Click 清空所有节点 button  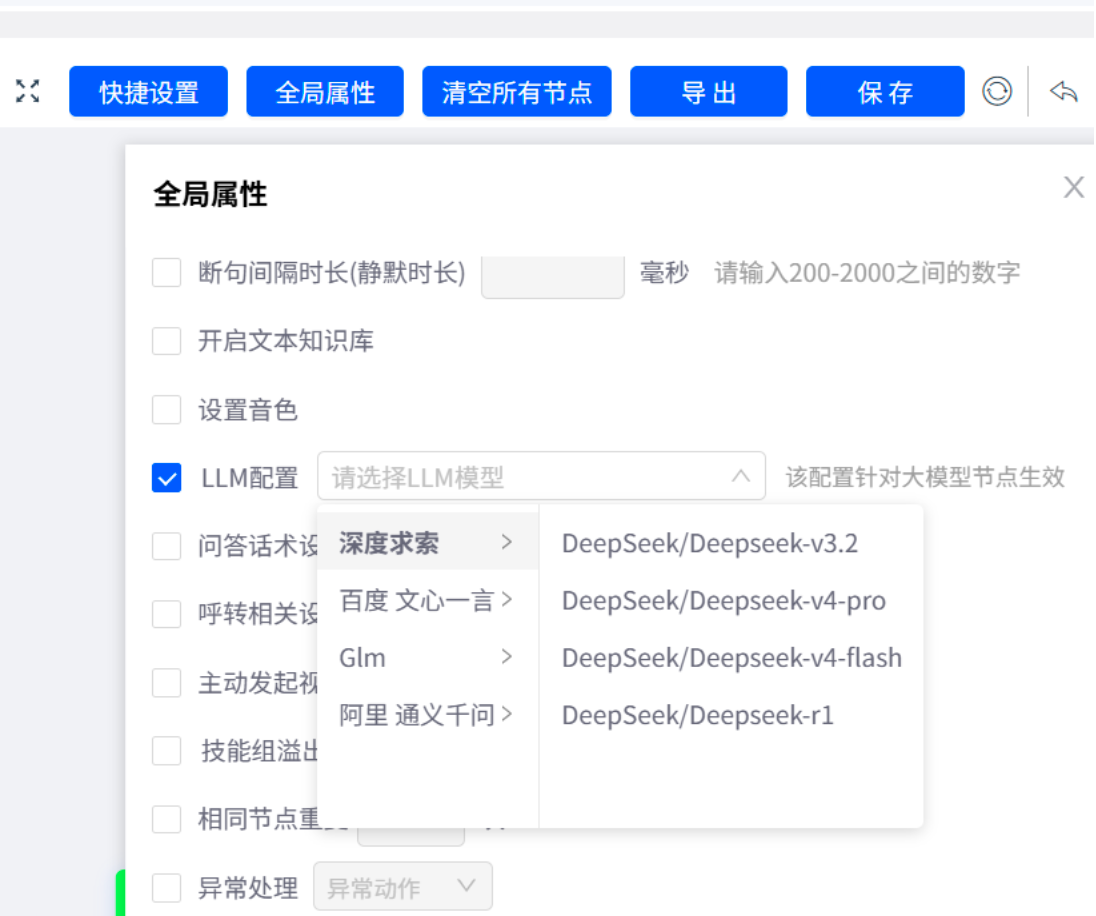[517, 92]
